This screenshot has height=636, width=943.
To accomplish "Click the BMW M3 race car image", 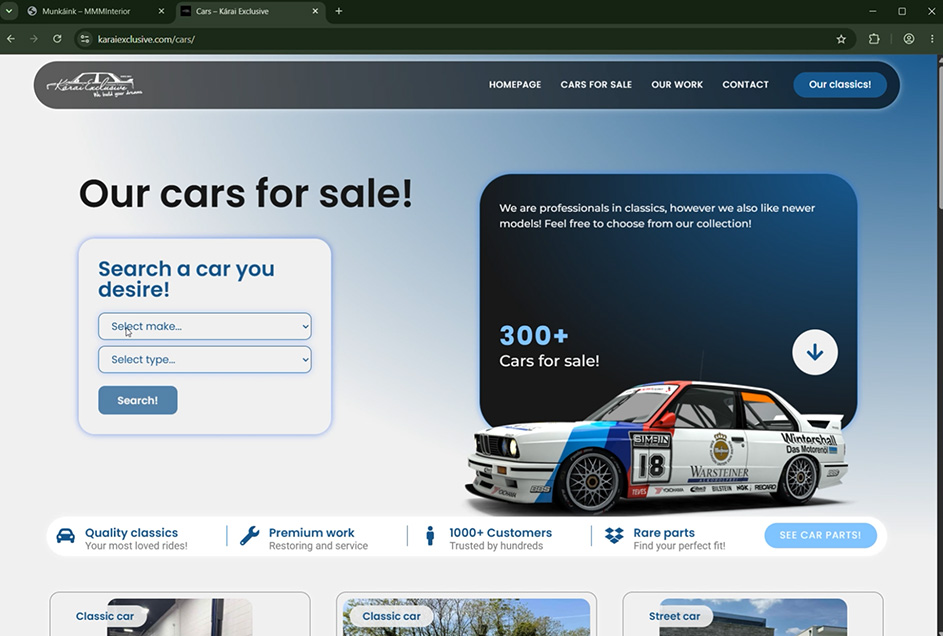I will click(x=657, y=448).
